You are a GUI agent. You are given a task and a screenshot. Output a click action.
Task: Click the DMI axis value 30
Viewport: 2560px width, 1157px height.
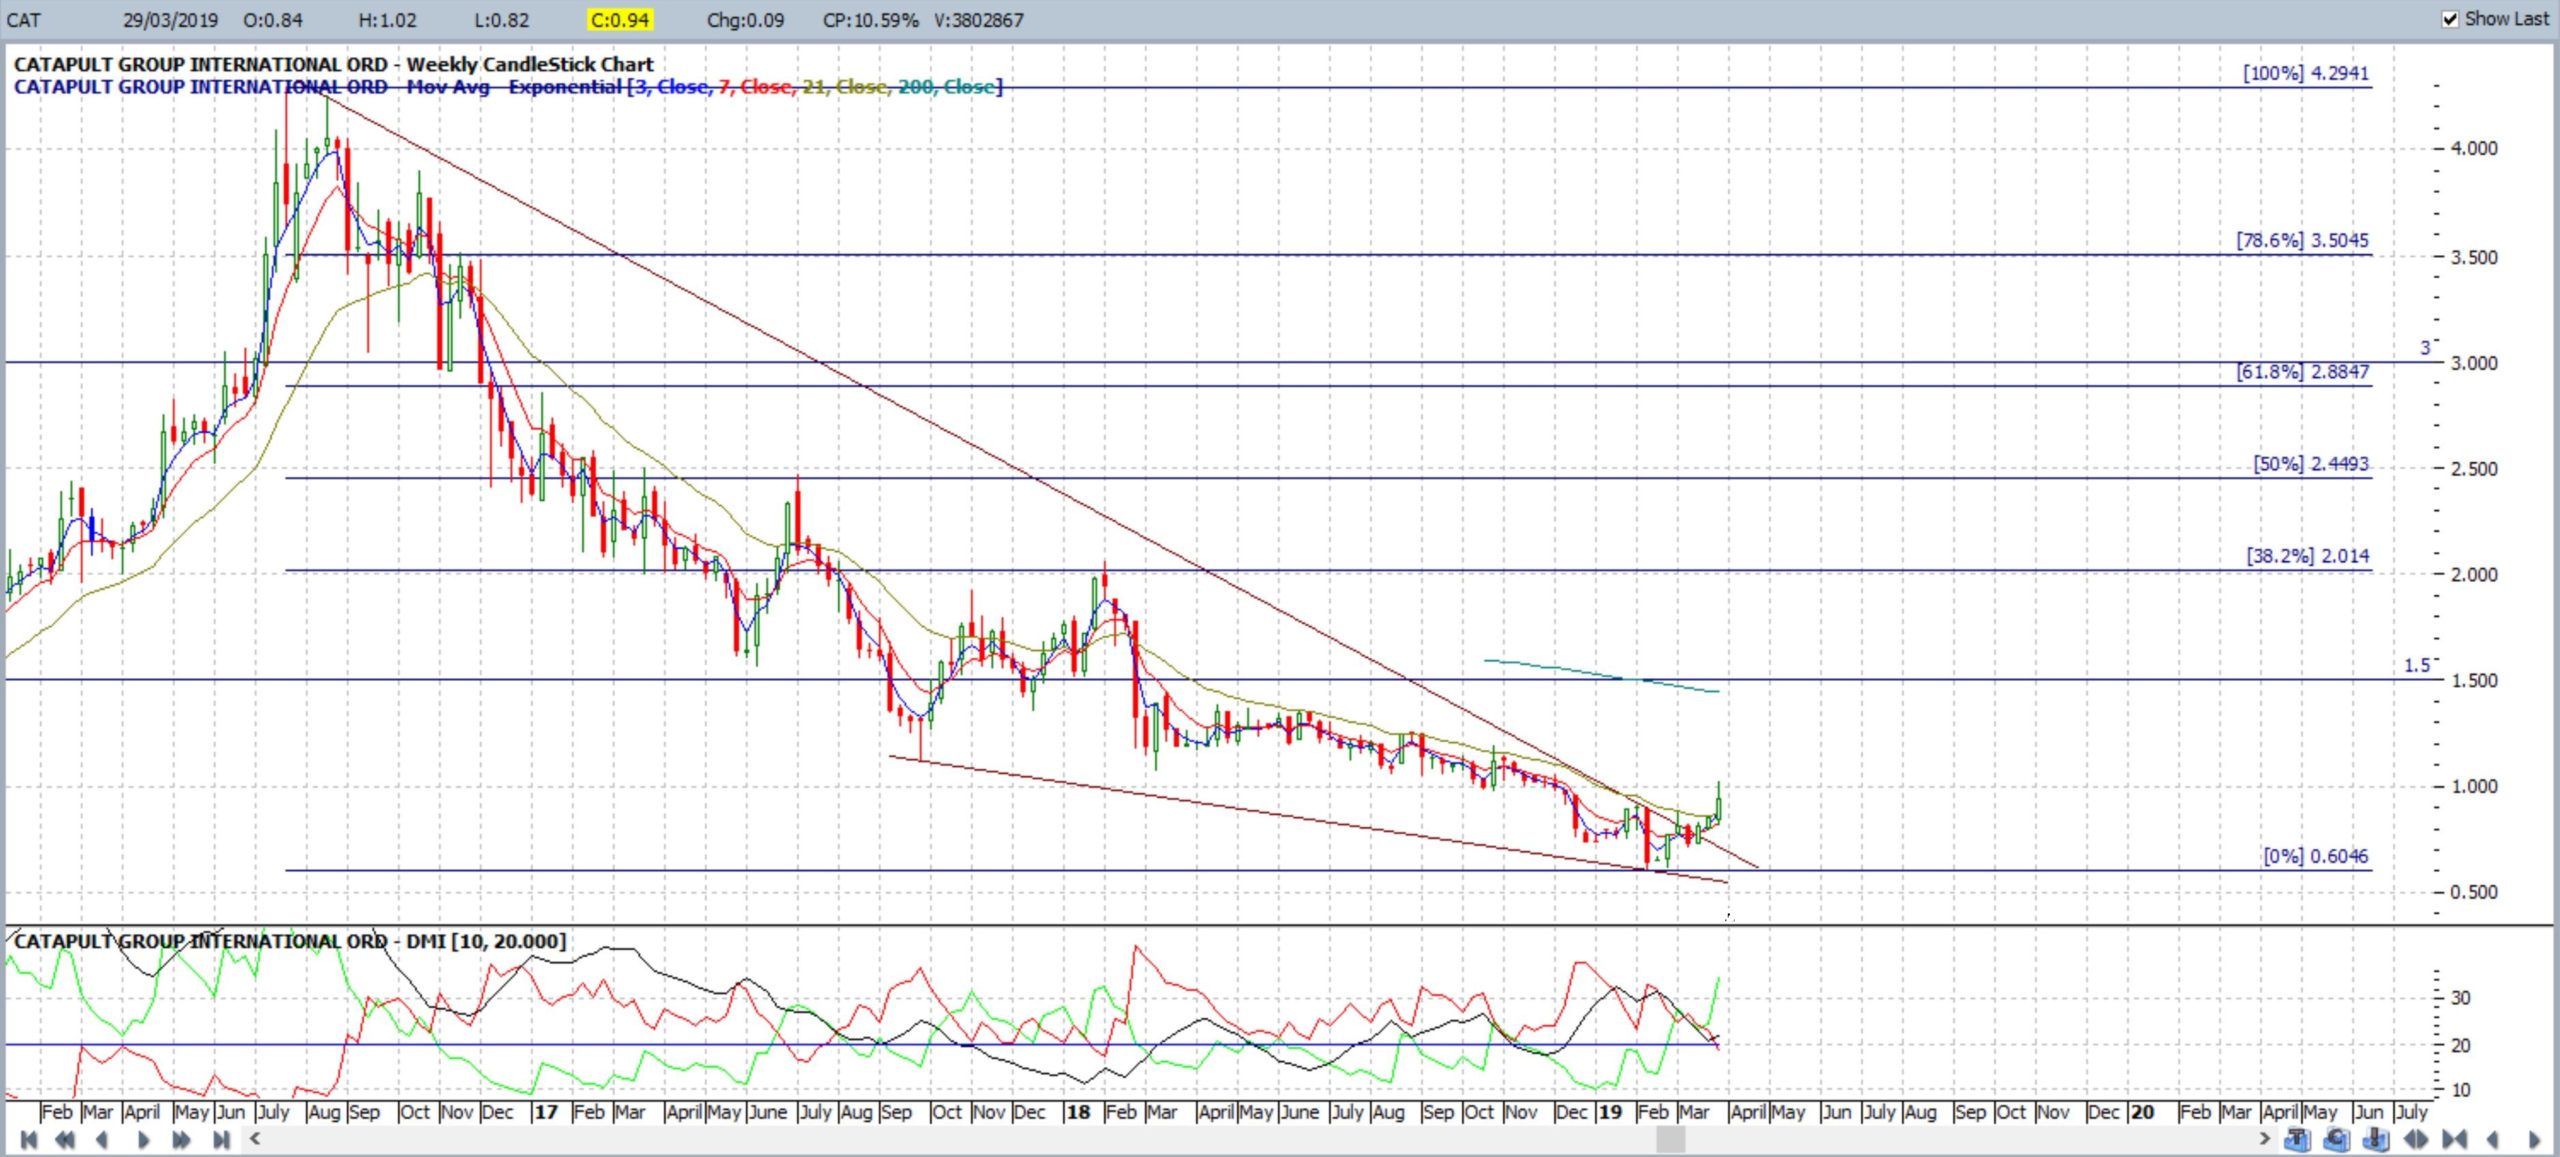(2461, 998)
